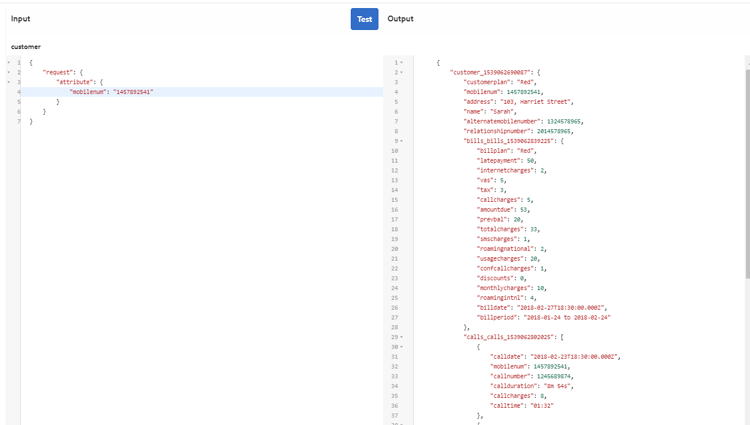
Task: Select the "smscharges": 1 output line
Action: pos(503,239)
